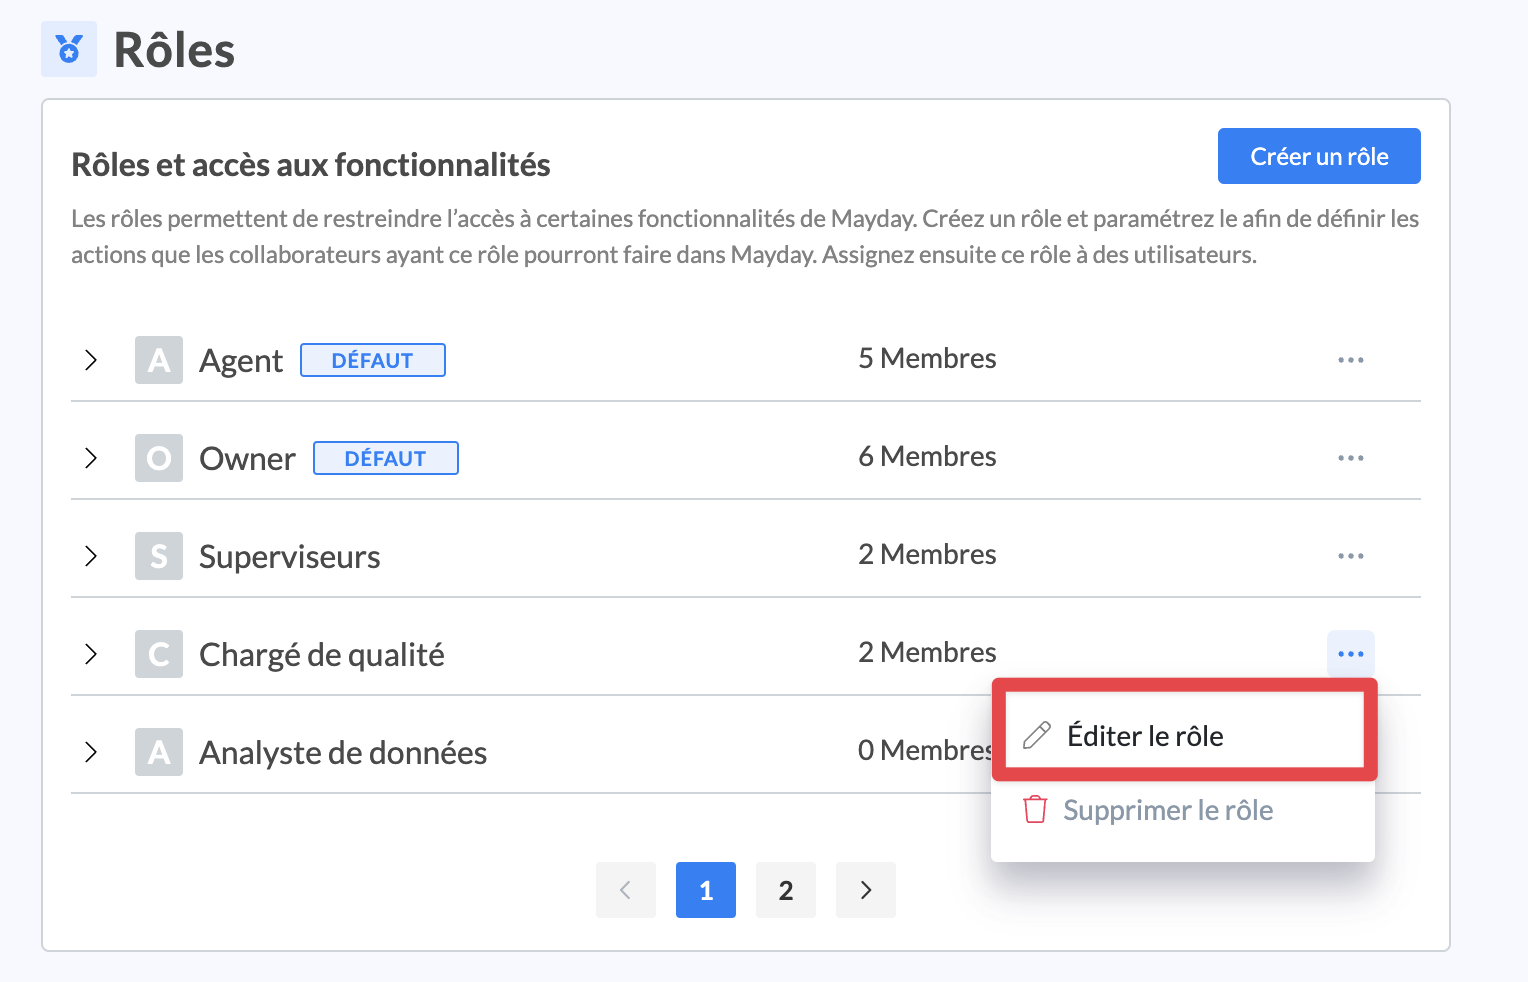
Task: Open the Owner role three-dot menu
Action: click(1350, 458)
